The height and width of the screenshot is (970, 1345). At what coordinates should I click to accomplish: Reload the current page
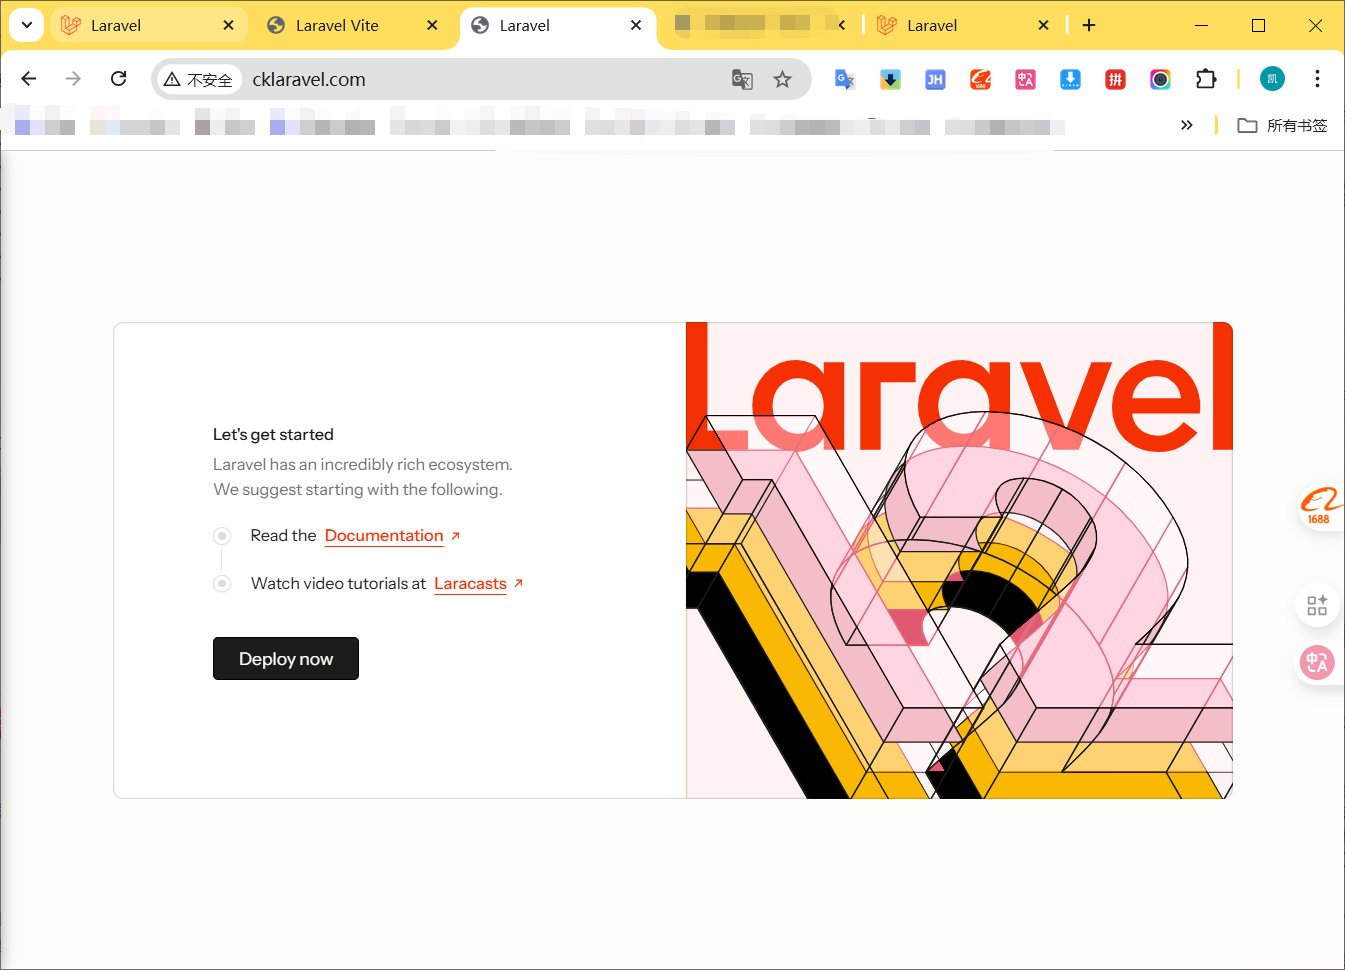click(x=118, y=79)
